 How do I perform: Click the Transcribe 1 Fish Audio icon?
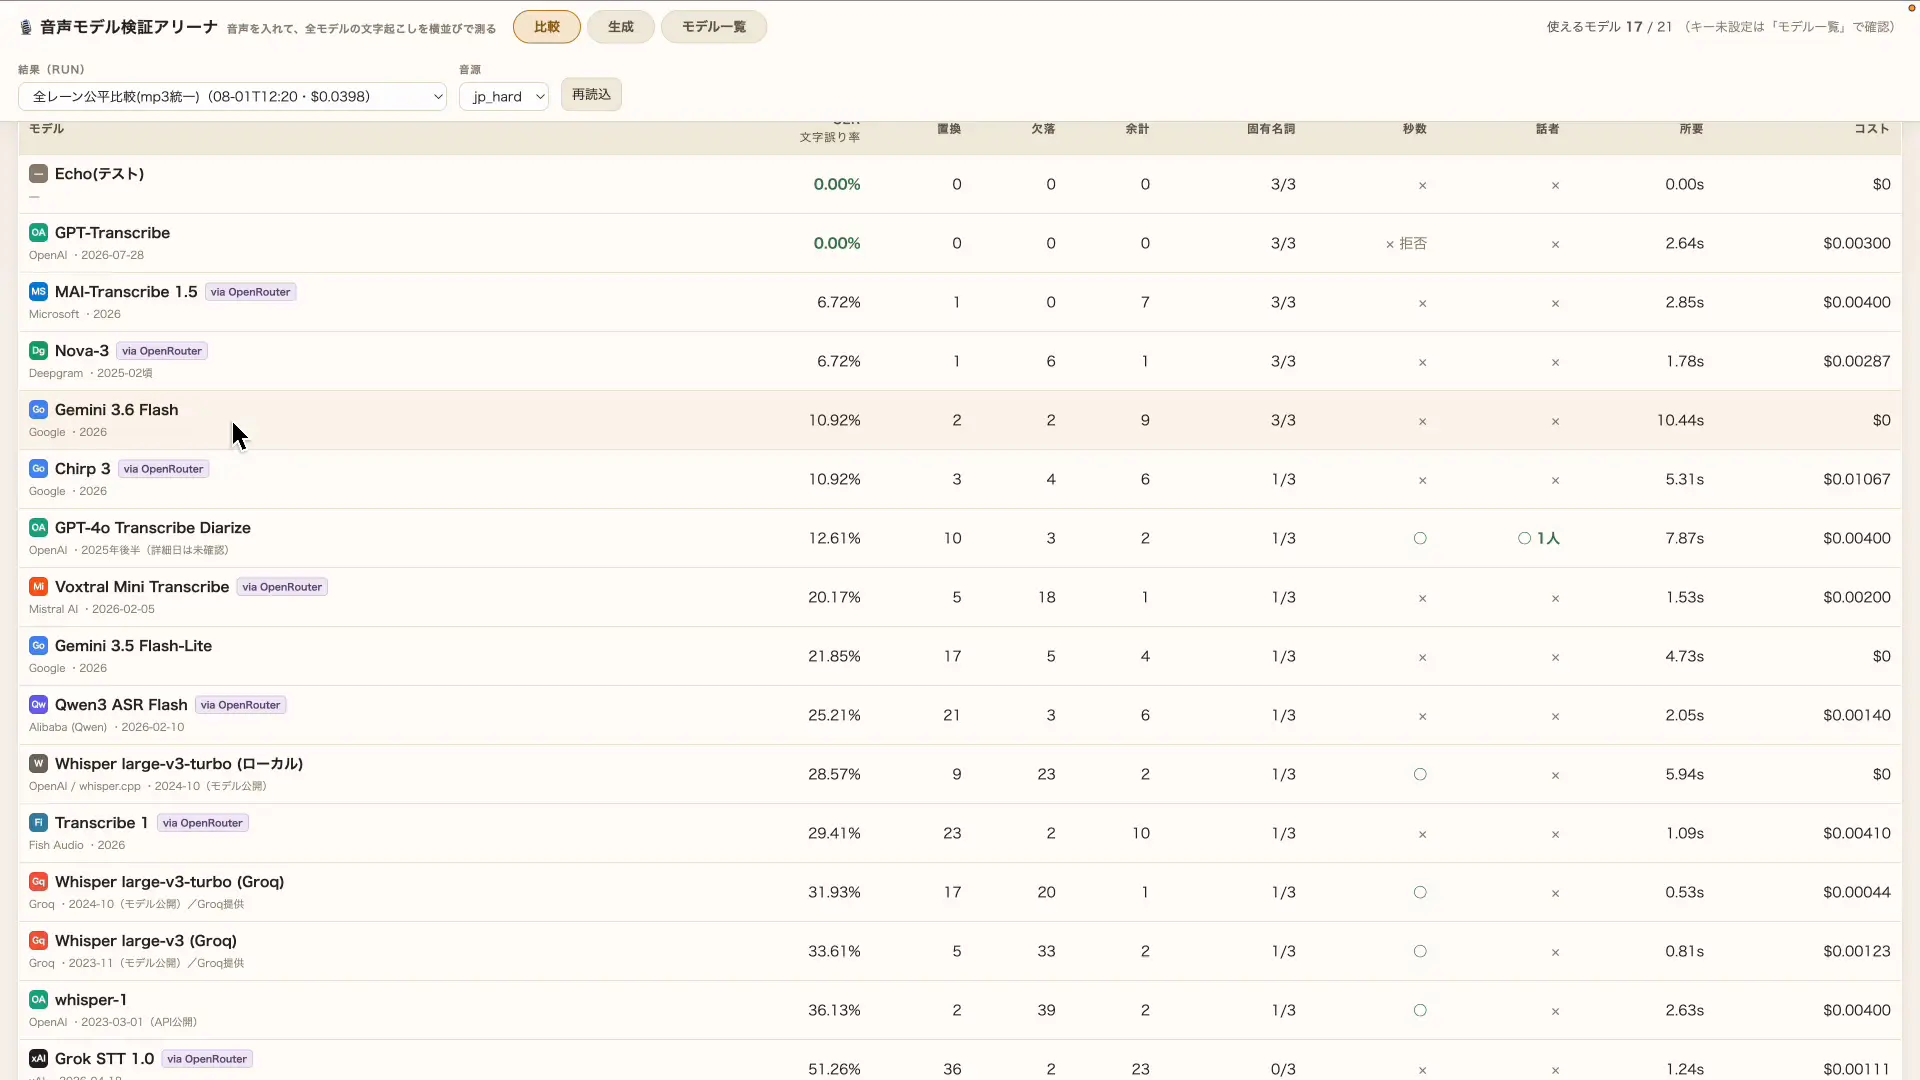click(x=38, y=823)
